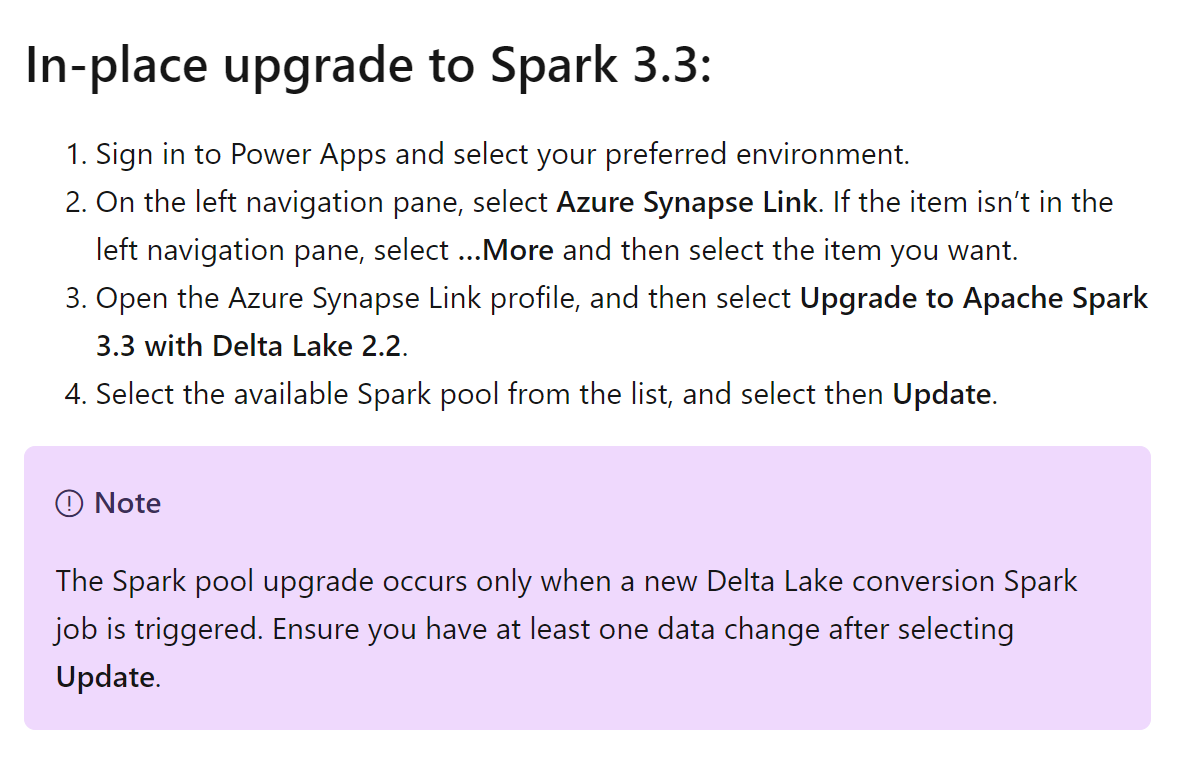Click the "In-place upgrade to Spark 3.3" heading
Image resolution: width=1185 pixels, height=784 pixels.
tap(368, 65)
